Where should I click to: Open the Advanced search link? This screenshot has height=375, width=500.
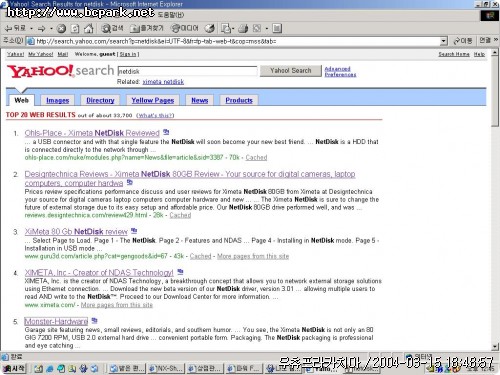(337, 69)
